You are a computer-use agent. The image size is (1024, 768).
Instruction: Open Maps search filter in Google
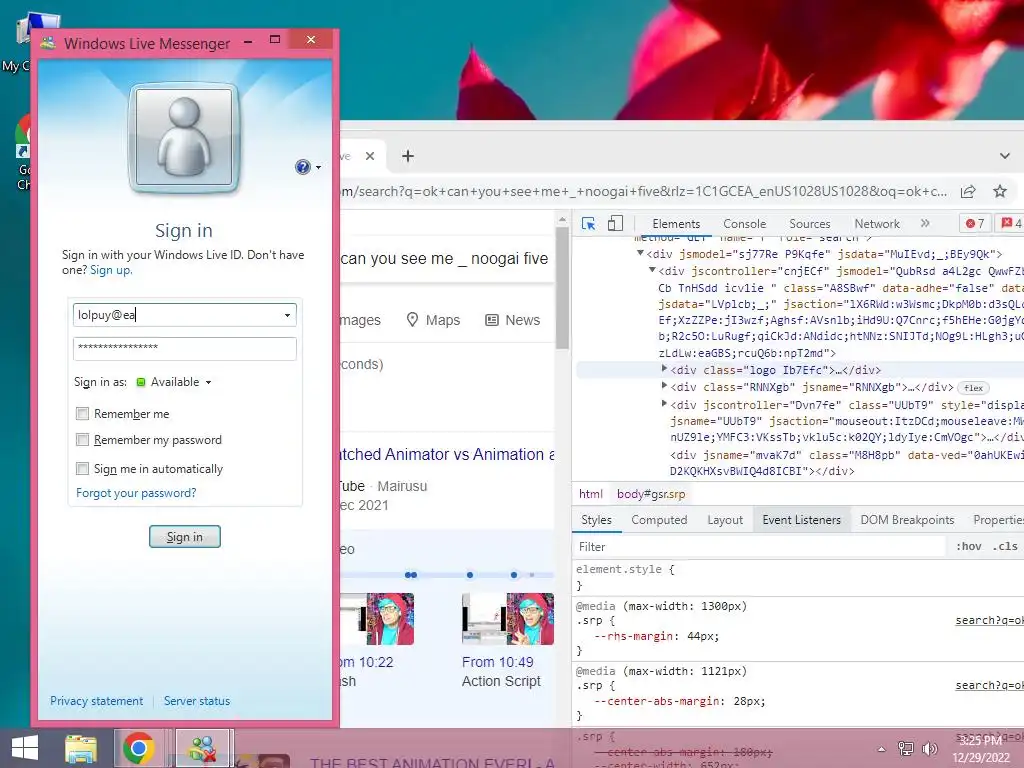[x=433, y=320]
